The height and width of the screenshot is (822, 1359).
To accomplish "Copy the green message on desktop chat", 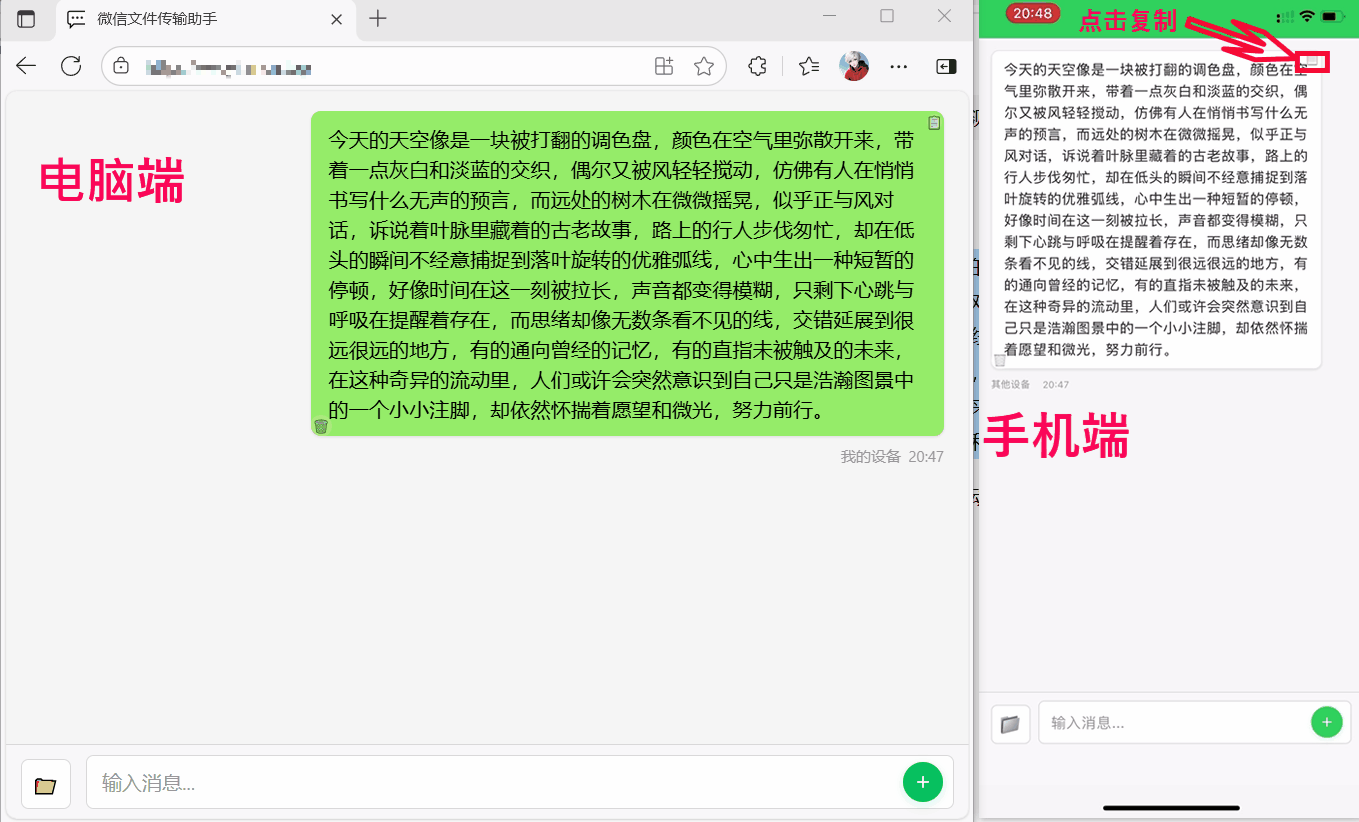I will tap(933, 123).
